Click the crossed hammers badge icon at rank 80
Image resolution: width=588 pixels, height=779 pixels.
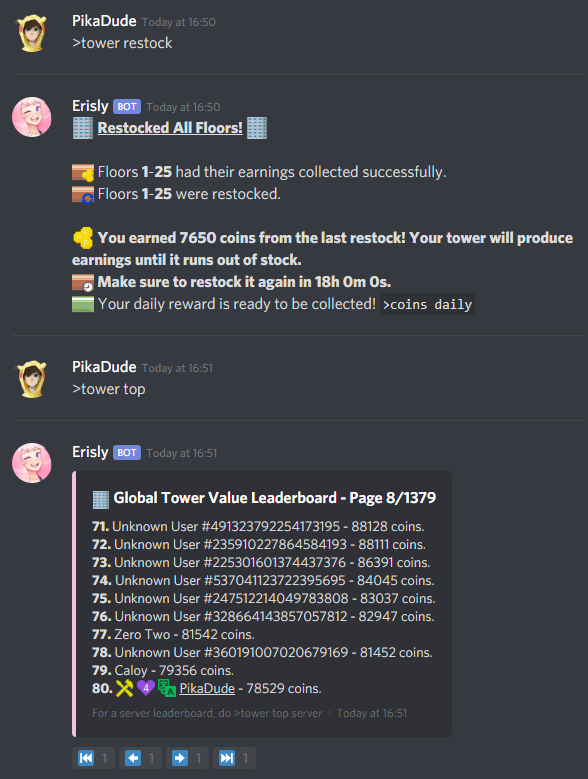pos(124,688)
